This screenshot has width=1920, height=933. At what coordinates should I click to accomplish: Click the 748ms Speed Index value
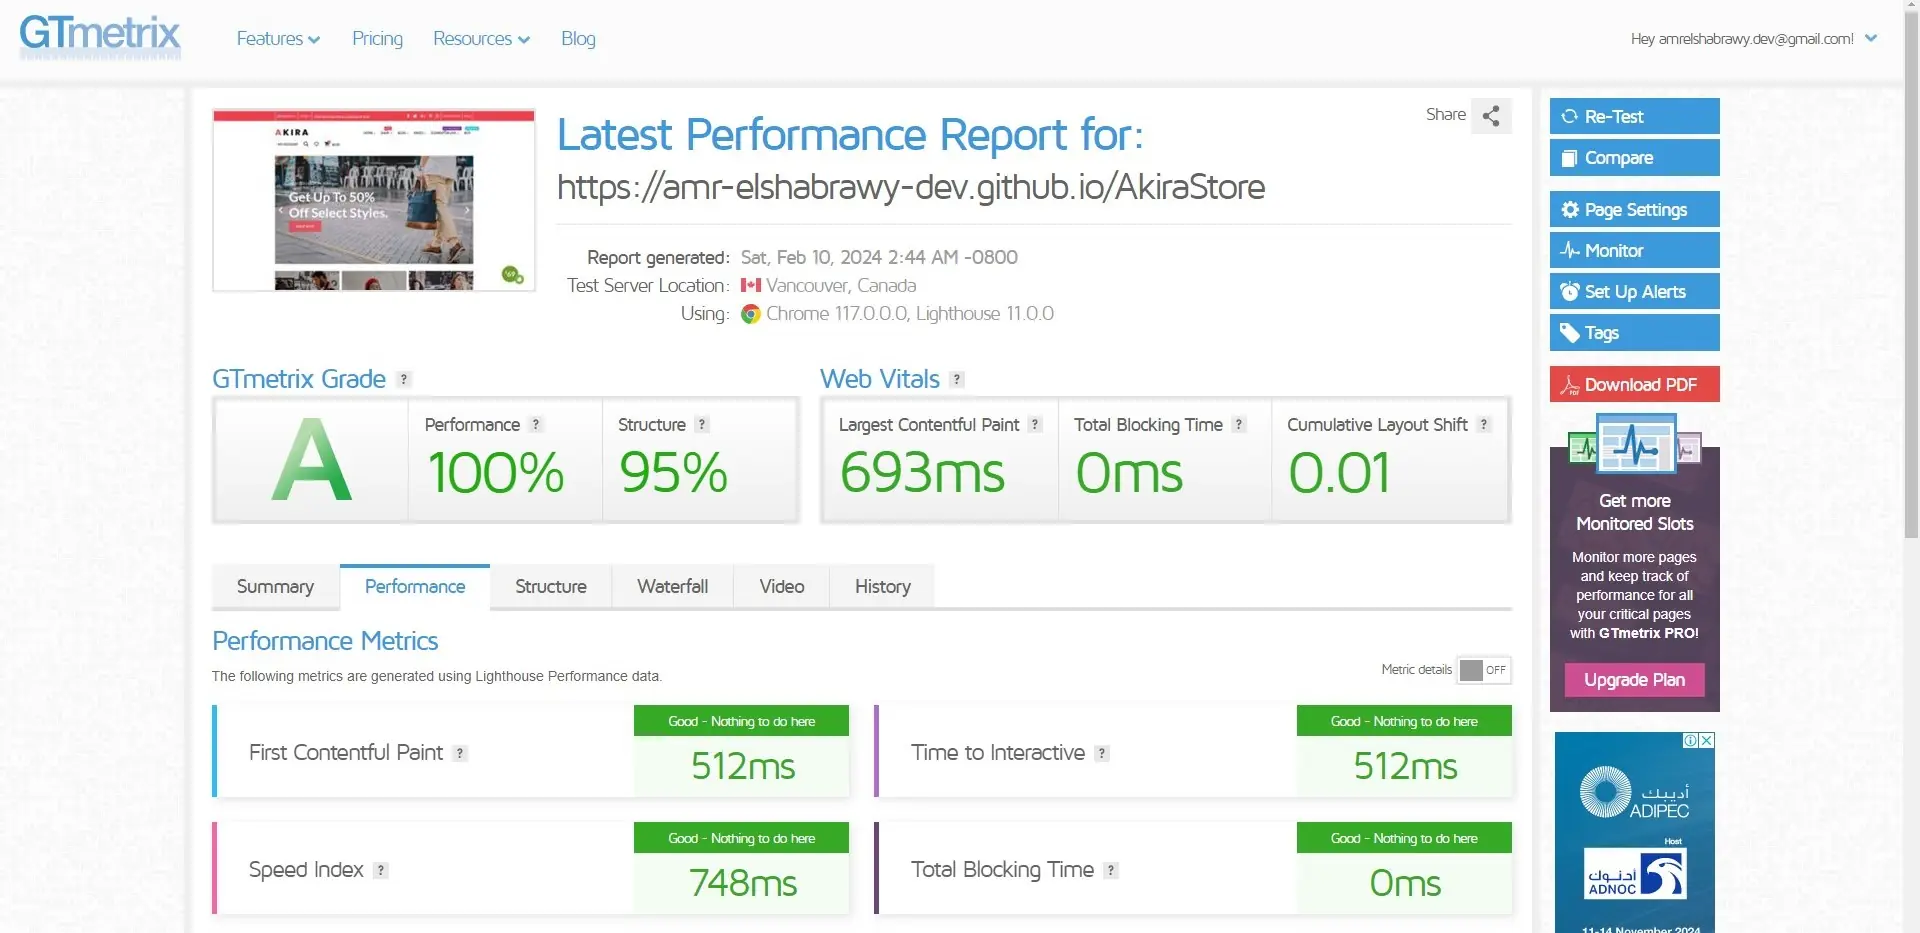743,883
